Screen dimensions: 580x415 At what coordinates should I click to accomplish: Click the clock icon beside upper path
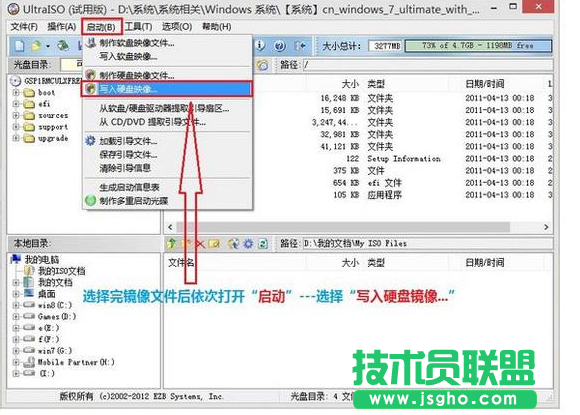(x=263, y=65)
